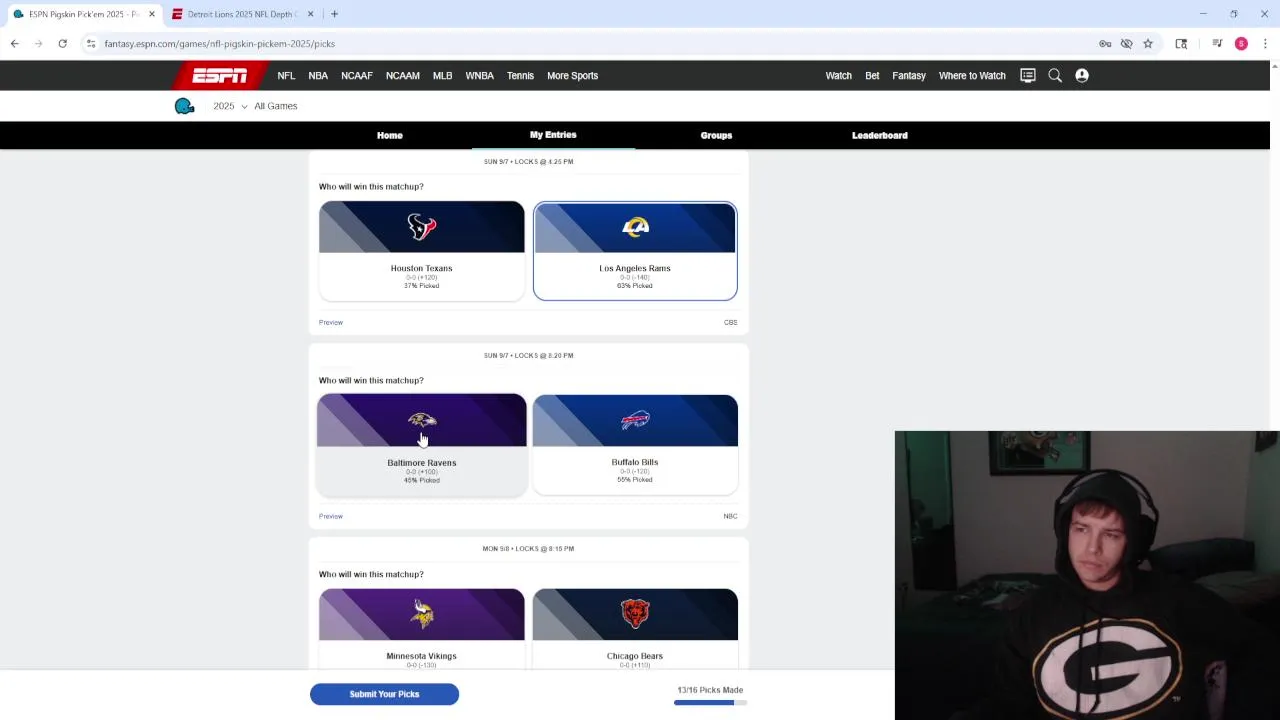The image size is (1280, 720).
Task: Bookmark this page with the star icon
Action: 1148,44
